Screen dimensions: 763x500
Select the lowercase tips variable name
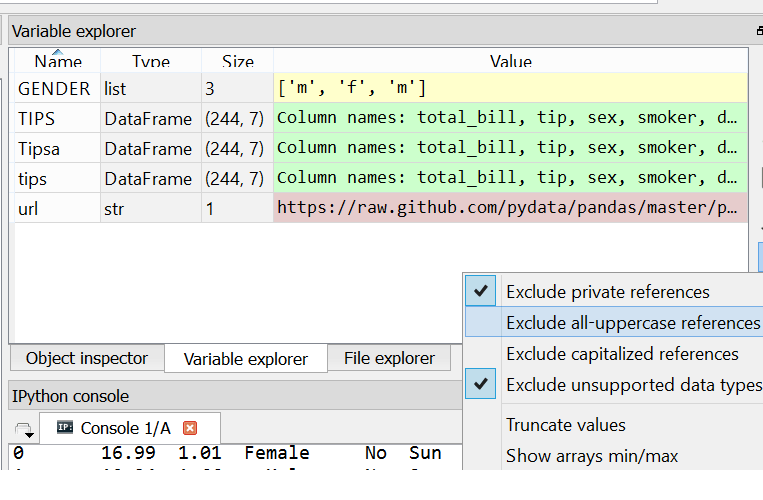point(57,179)
